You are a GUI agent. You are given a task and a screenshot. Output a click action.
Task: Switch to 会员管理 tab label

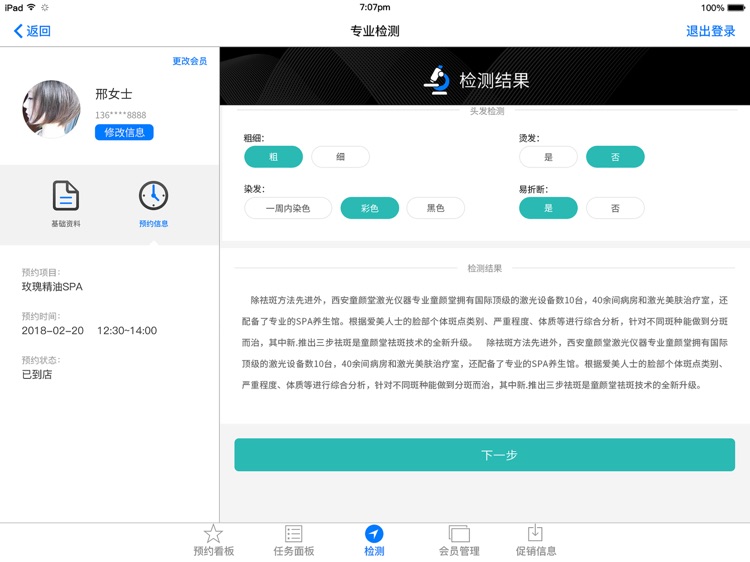459,551
